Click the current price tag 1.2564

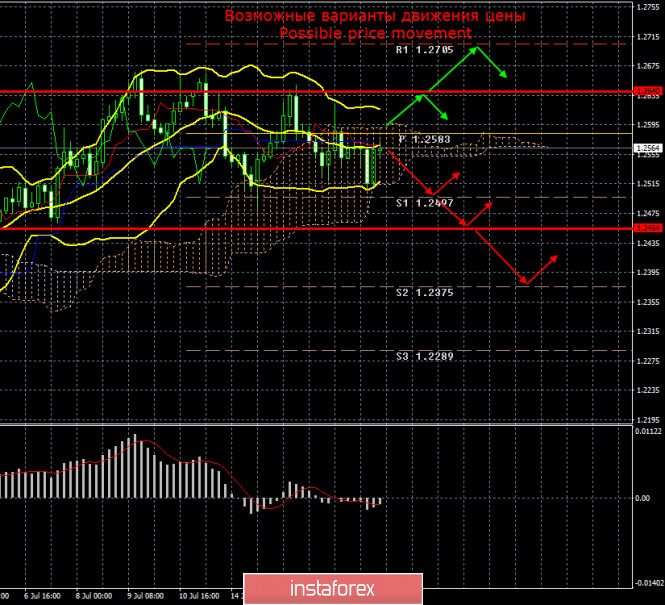tap(646, 148)
